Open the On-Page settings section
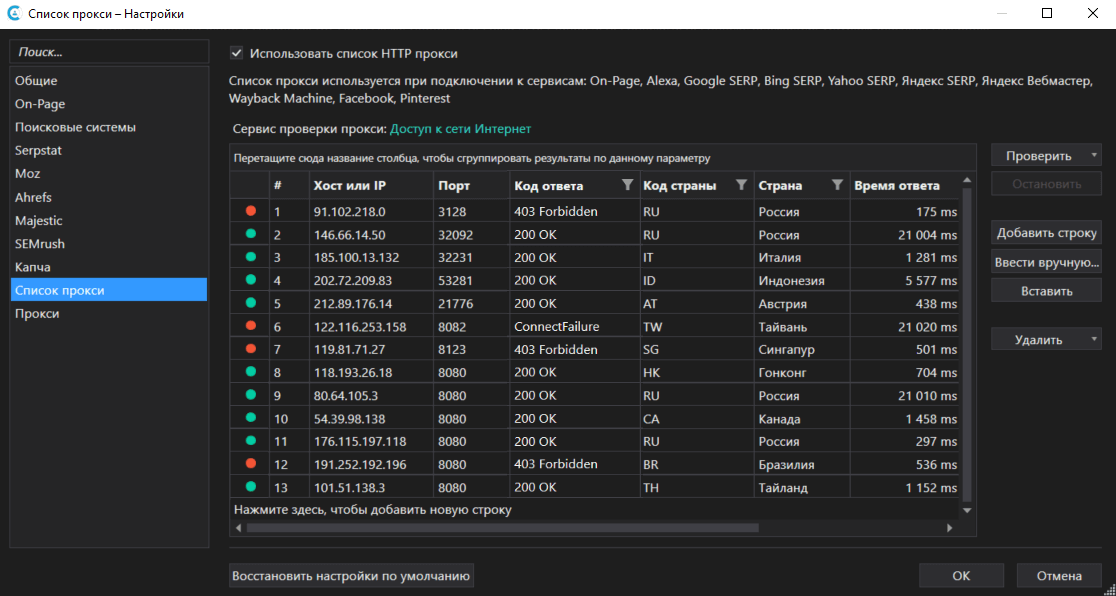1116x596 pixels. coord(108,104)
